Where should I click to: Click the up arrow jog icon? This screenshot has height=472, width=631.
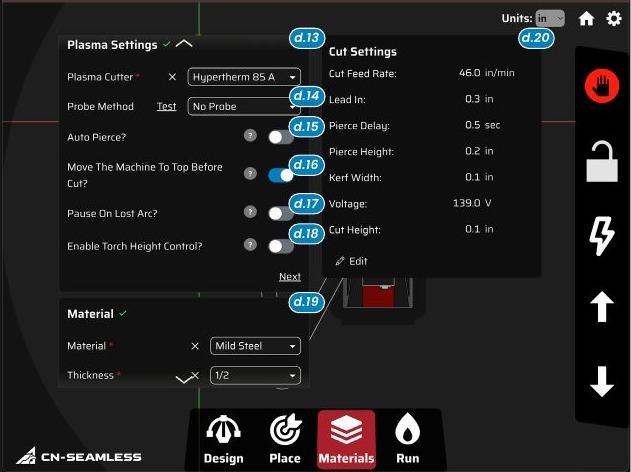pyautogui.click(x=602, y=307)
